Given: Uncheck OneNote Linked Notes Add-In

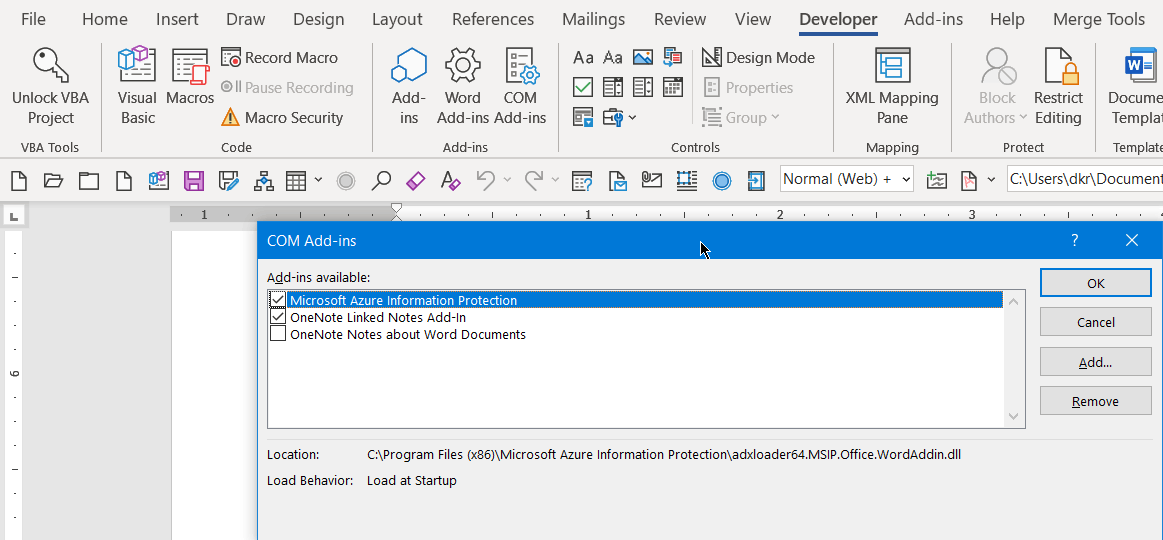Looking at the screenshot, I should tap(277, 317).
